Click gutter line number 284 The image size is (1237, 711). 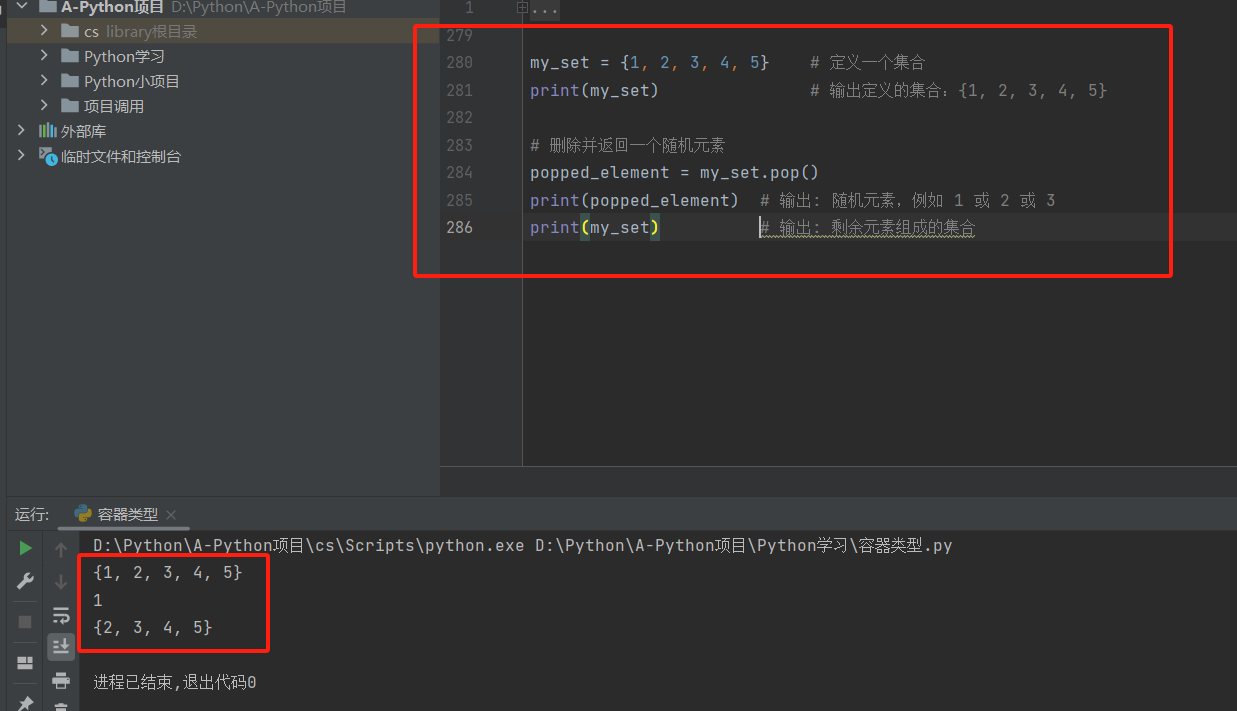[459, 172]
